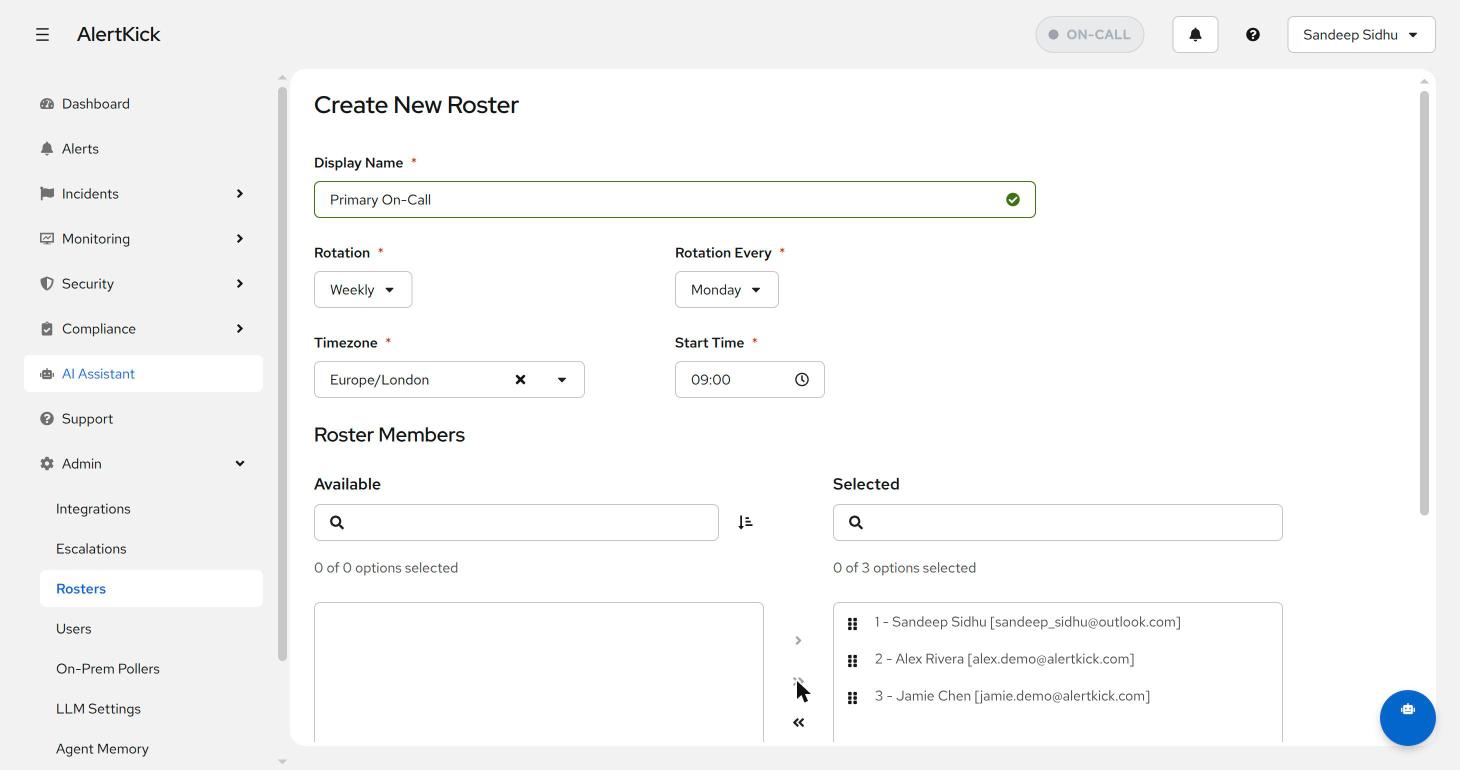Click the sidebar vertical scrollbar
The height and width of the screenshot is (770, 1460).
(282, 374)
